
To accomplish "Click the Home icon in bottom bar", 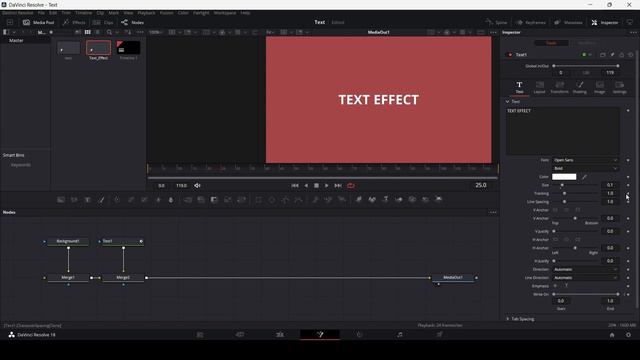I will pyautogui.click(x=612, y=335).
